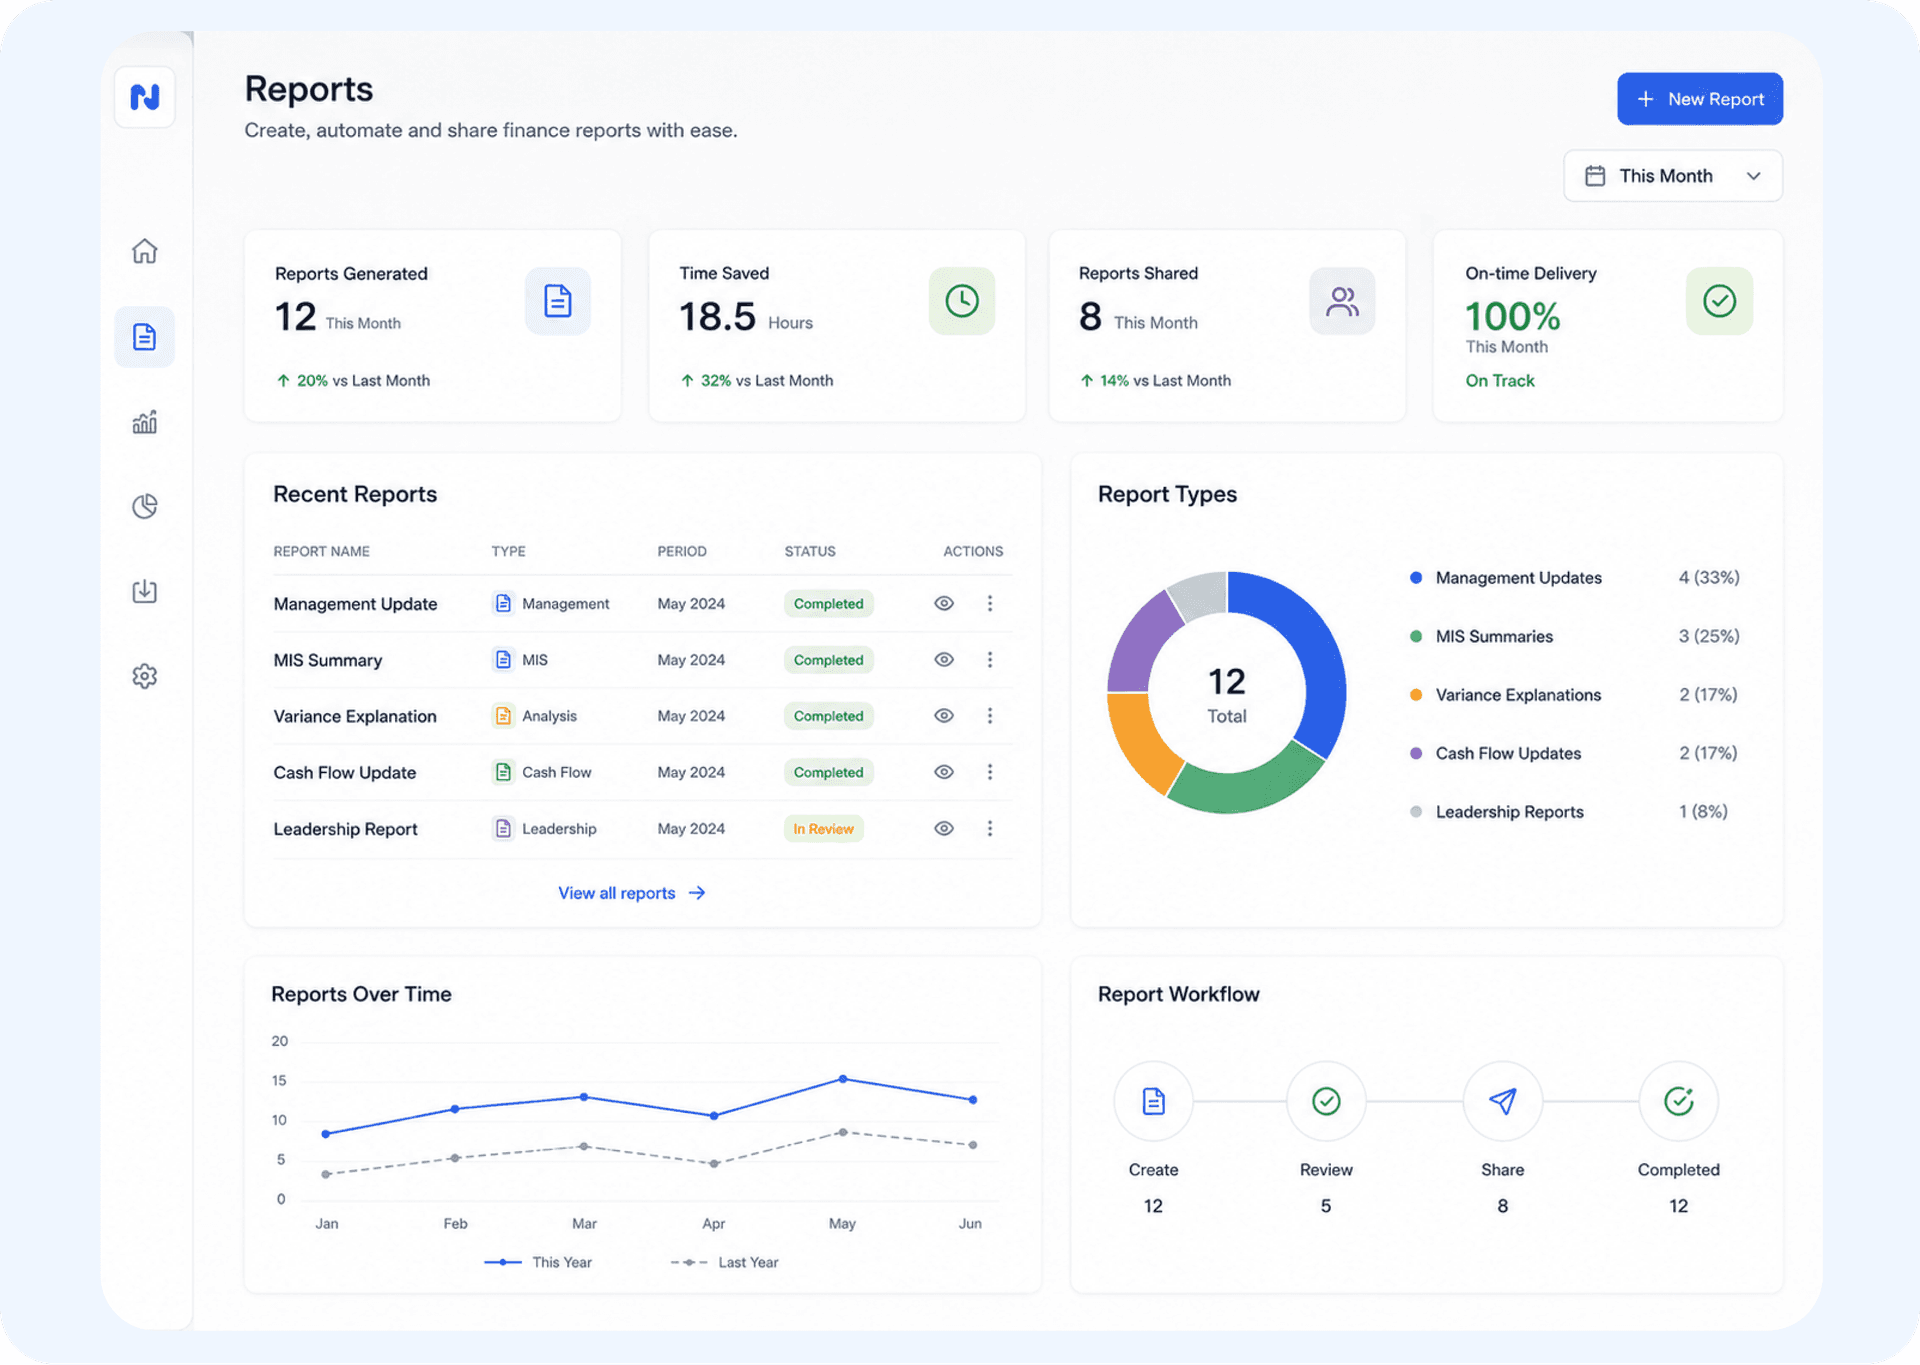View the Cash Flow Update report via eye icon
The image size is (1920, 1365).
click(944, 772)
